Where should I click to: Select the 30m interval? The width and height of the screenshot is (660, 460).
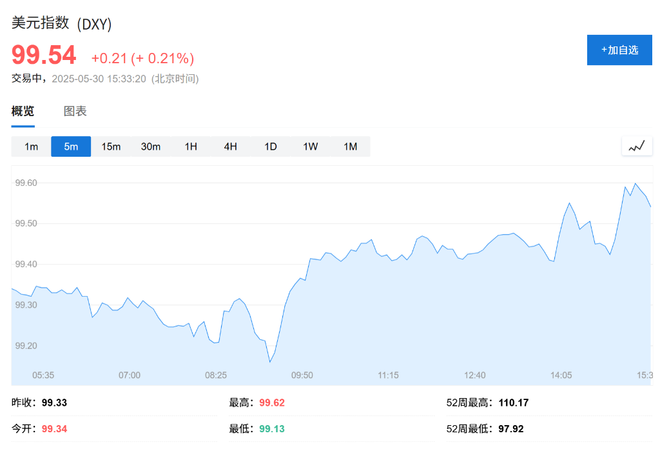[x=151, y=146]
